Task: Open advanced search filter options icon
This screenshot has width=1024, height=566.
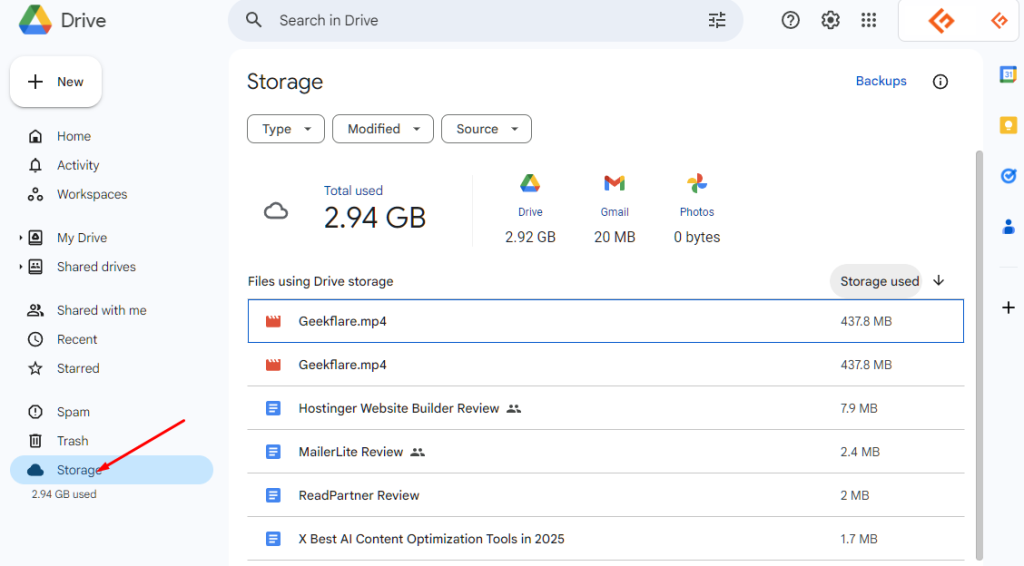Action: [716, 20]
